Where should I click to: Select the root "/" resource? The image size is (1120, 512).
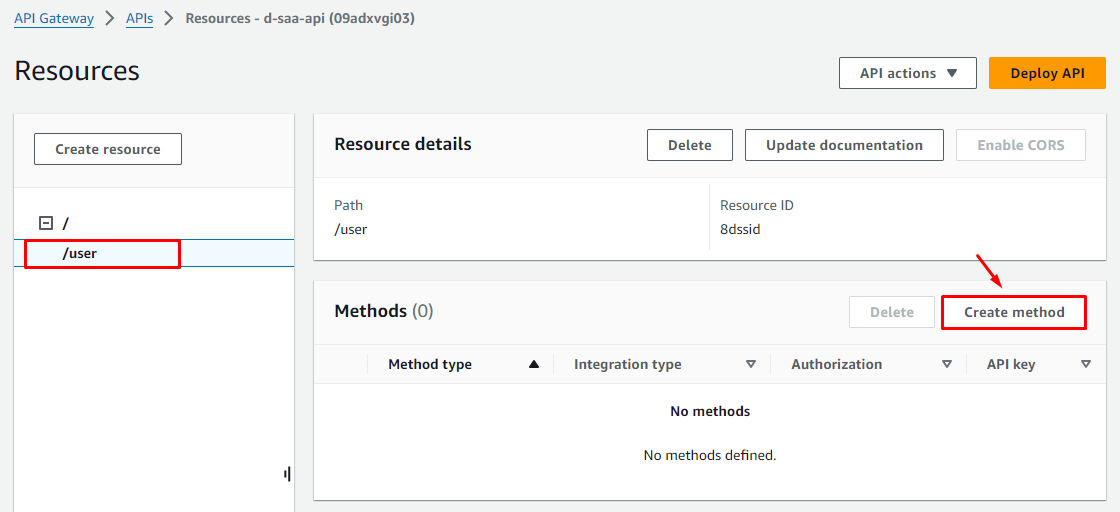click(x=66, y=224)
